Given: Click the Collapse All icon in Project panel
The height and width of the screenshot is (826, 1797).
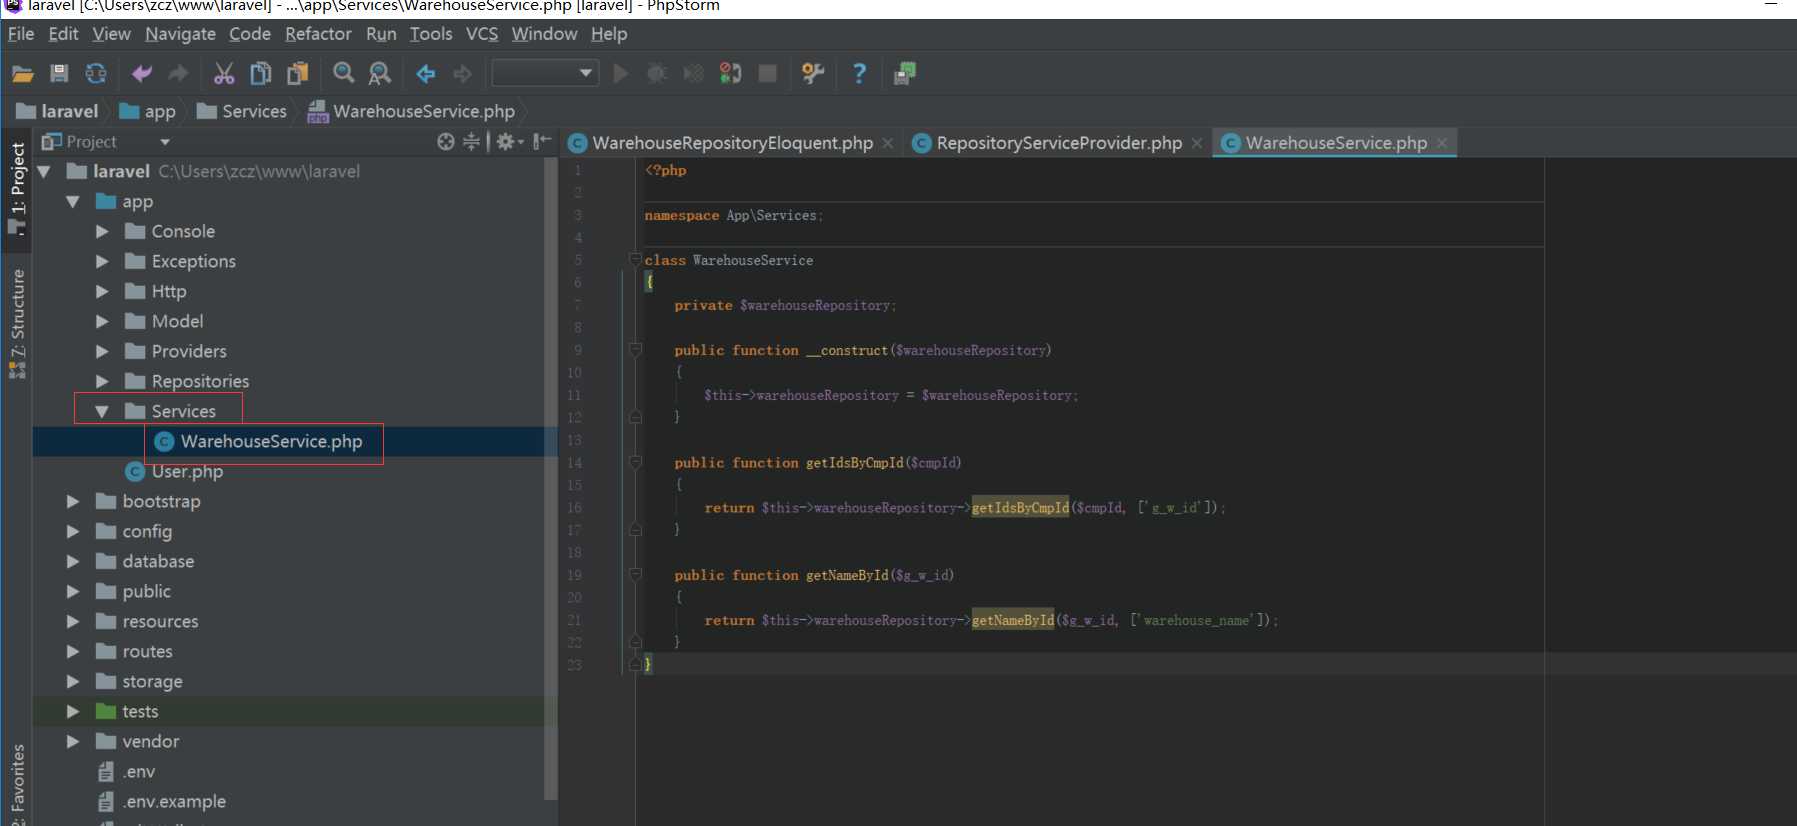Looking at the screenshot, I should [x=471, y=142].
